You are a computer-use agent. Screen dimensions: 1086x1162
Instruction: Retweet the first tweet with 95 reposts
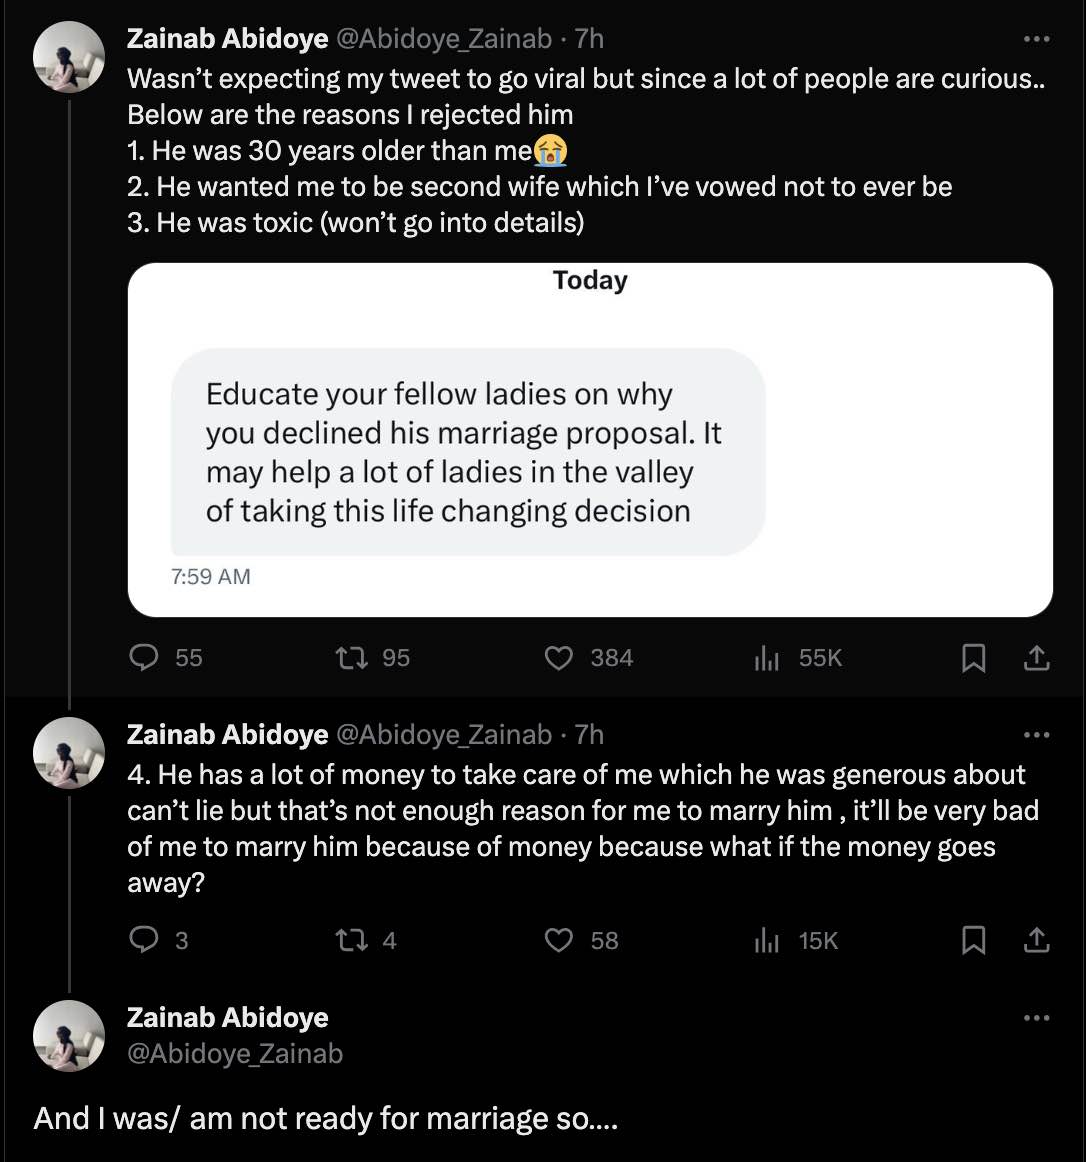(349, 657)
